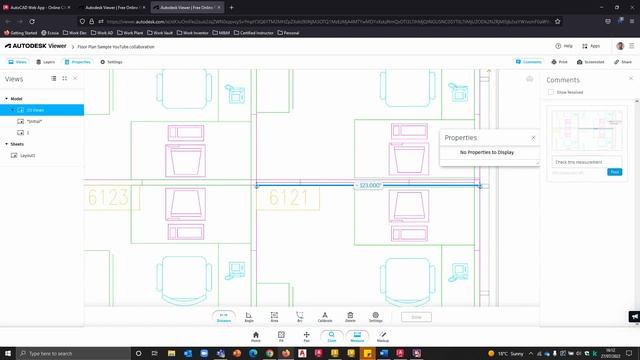
Task: Open the Help menu
Action: point(564,46)
